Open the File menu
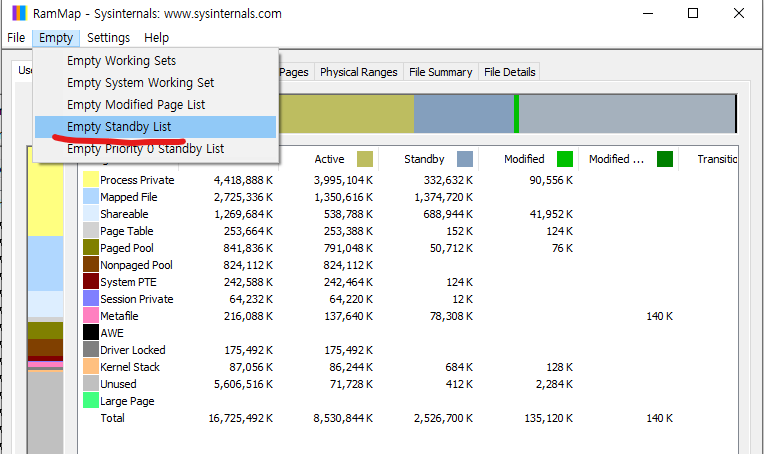764x454 pixels. (x=16, y=37)
